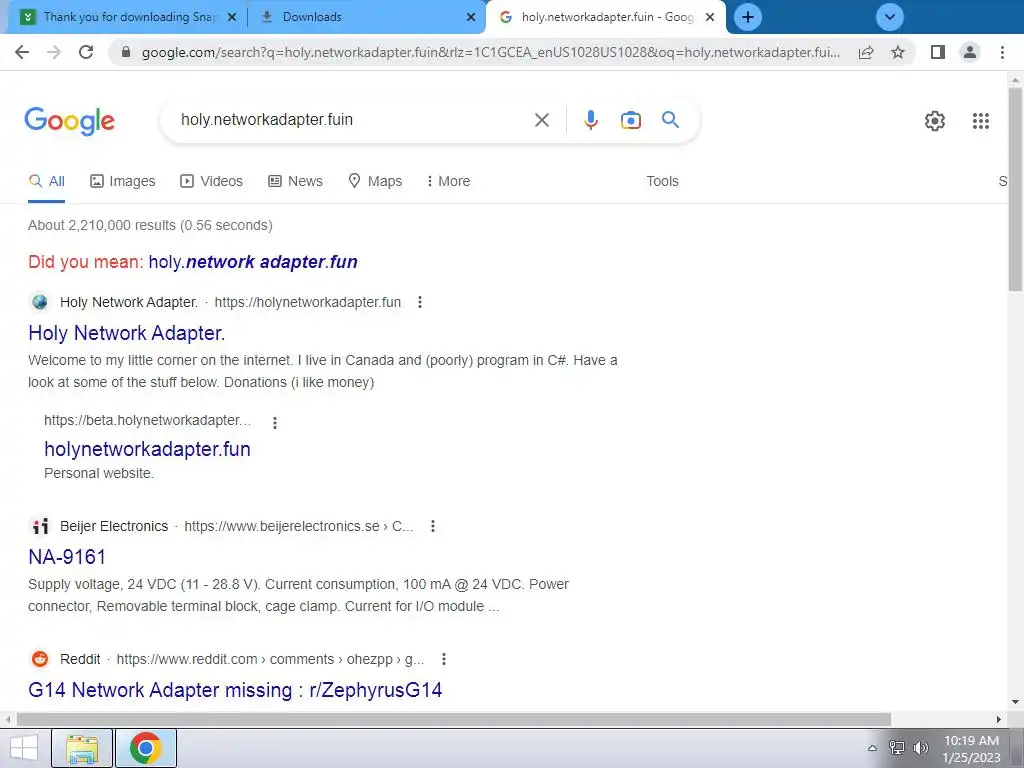Open Google apps grid icon
This screenshot has height=768, width=1024.
point(980,121)
